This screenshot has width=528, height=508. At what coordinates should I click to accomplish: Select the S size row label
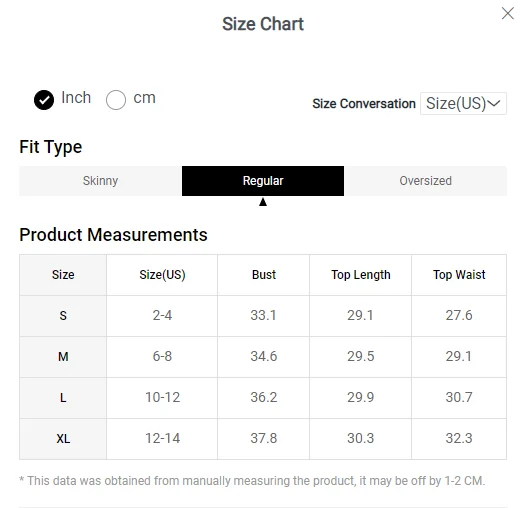tap(63, 316)
